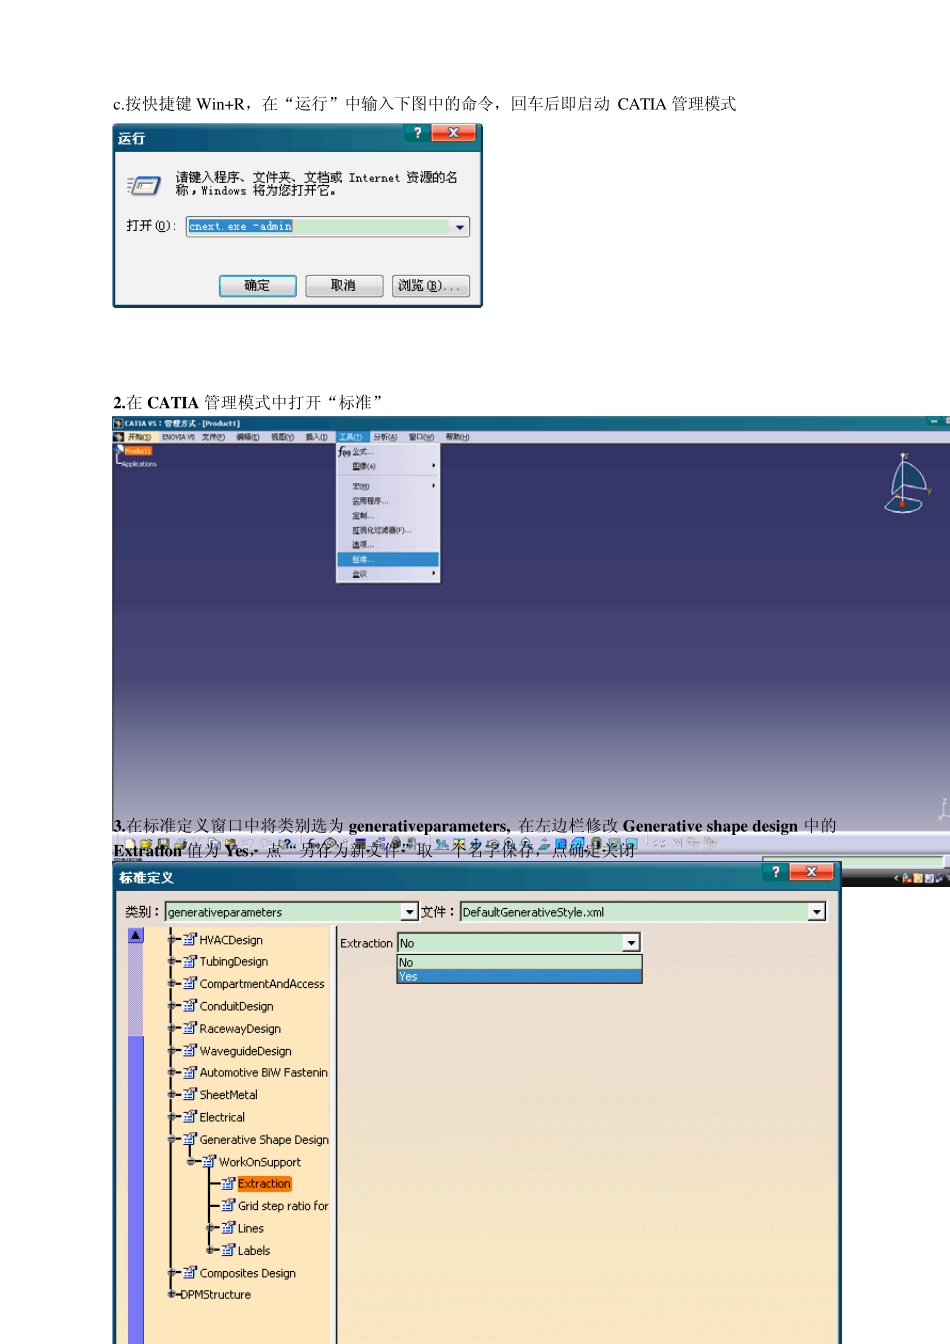Open the command history dropdown in the Run dialog

pyautogui.click(x=460, y=227)
